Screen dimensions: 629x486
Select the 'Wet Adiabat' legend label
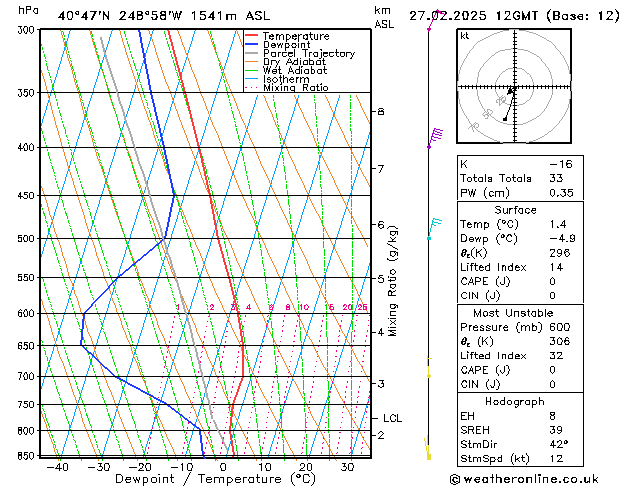pyautogui.click(x=295, y=70)
